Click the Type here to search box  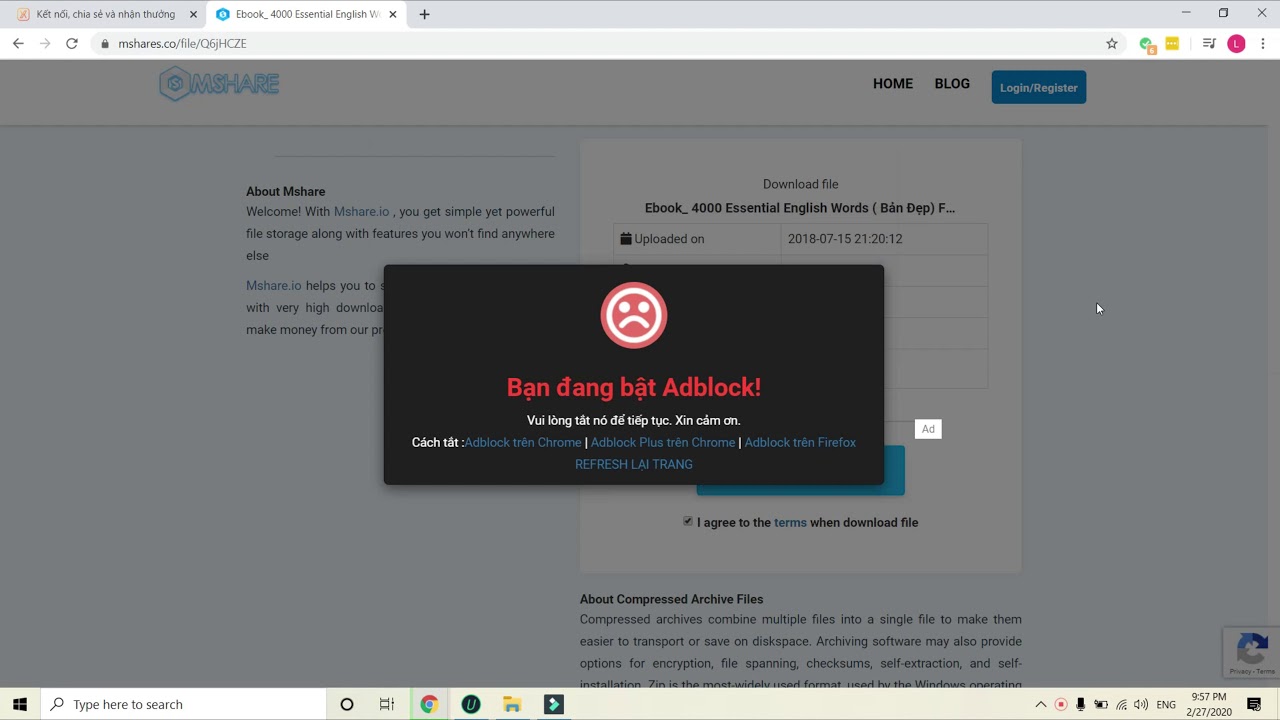click(x=183, y=704)
